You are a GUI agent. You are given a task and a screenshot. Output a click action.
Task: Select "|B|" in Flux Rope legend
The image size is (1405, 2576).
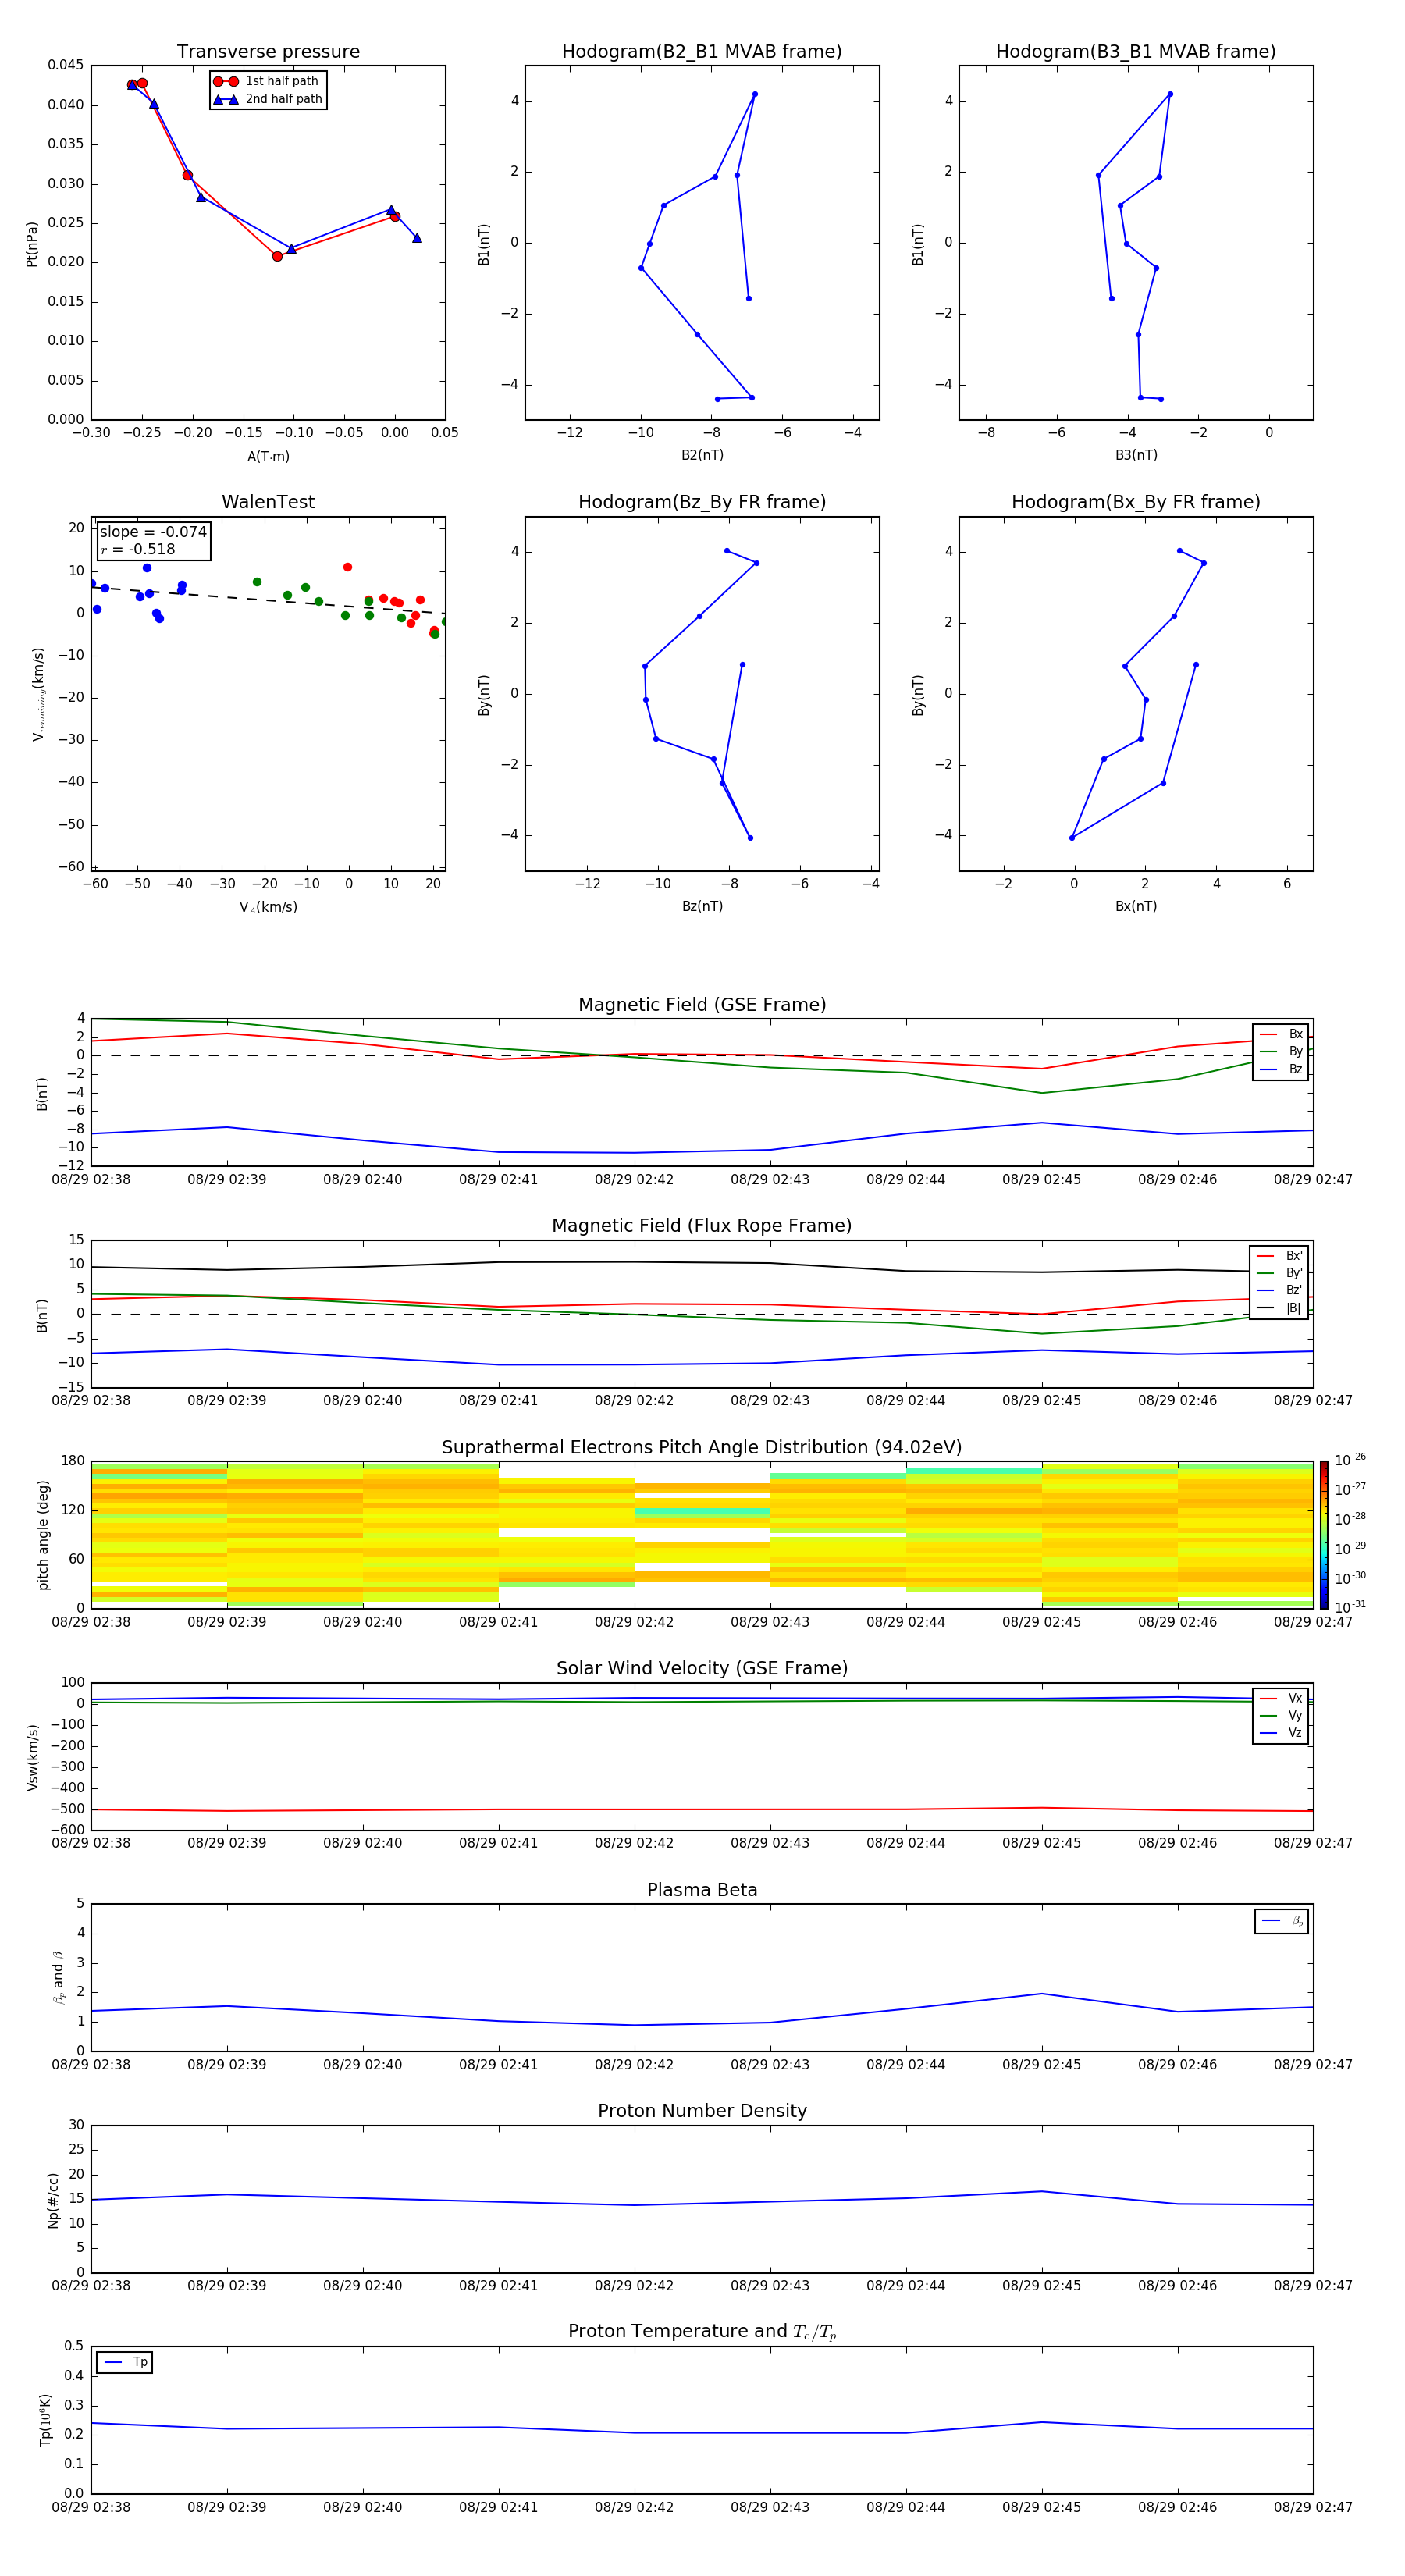(1279, 1308)
